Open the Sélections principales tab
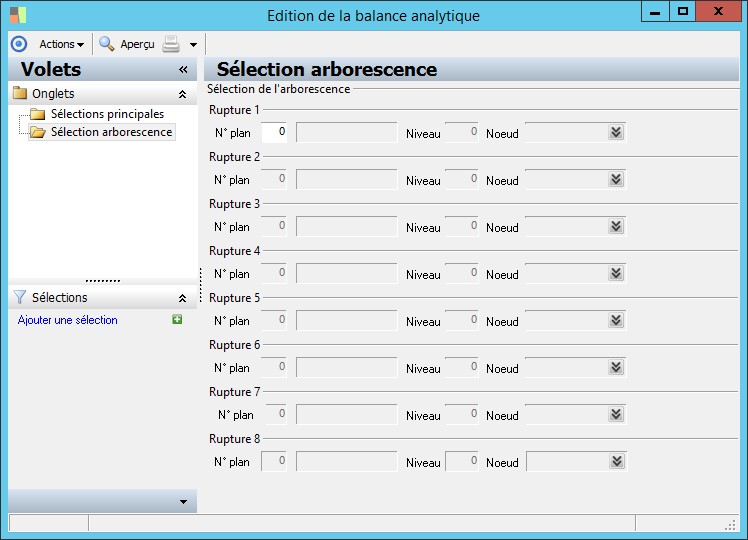Image resolution: width=748 pixels, height=540 pixels. 107,114
